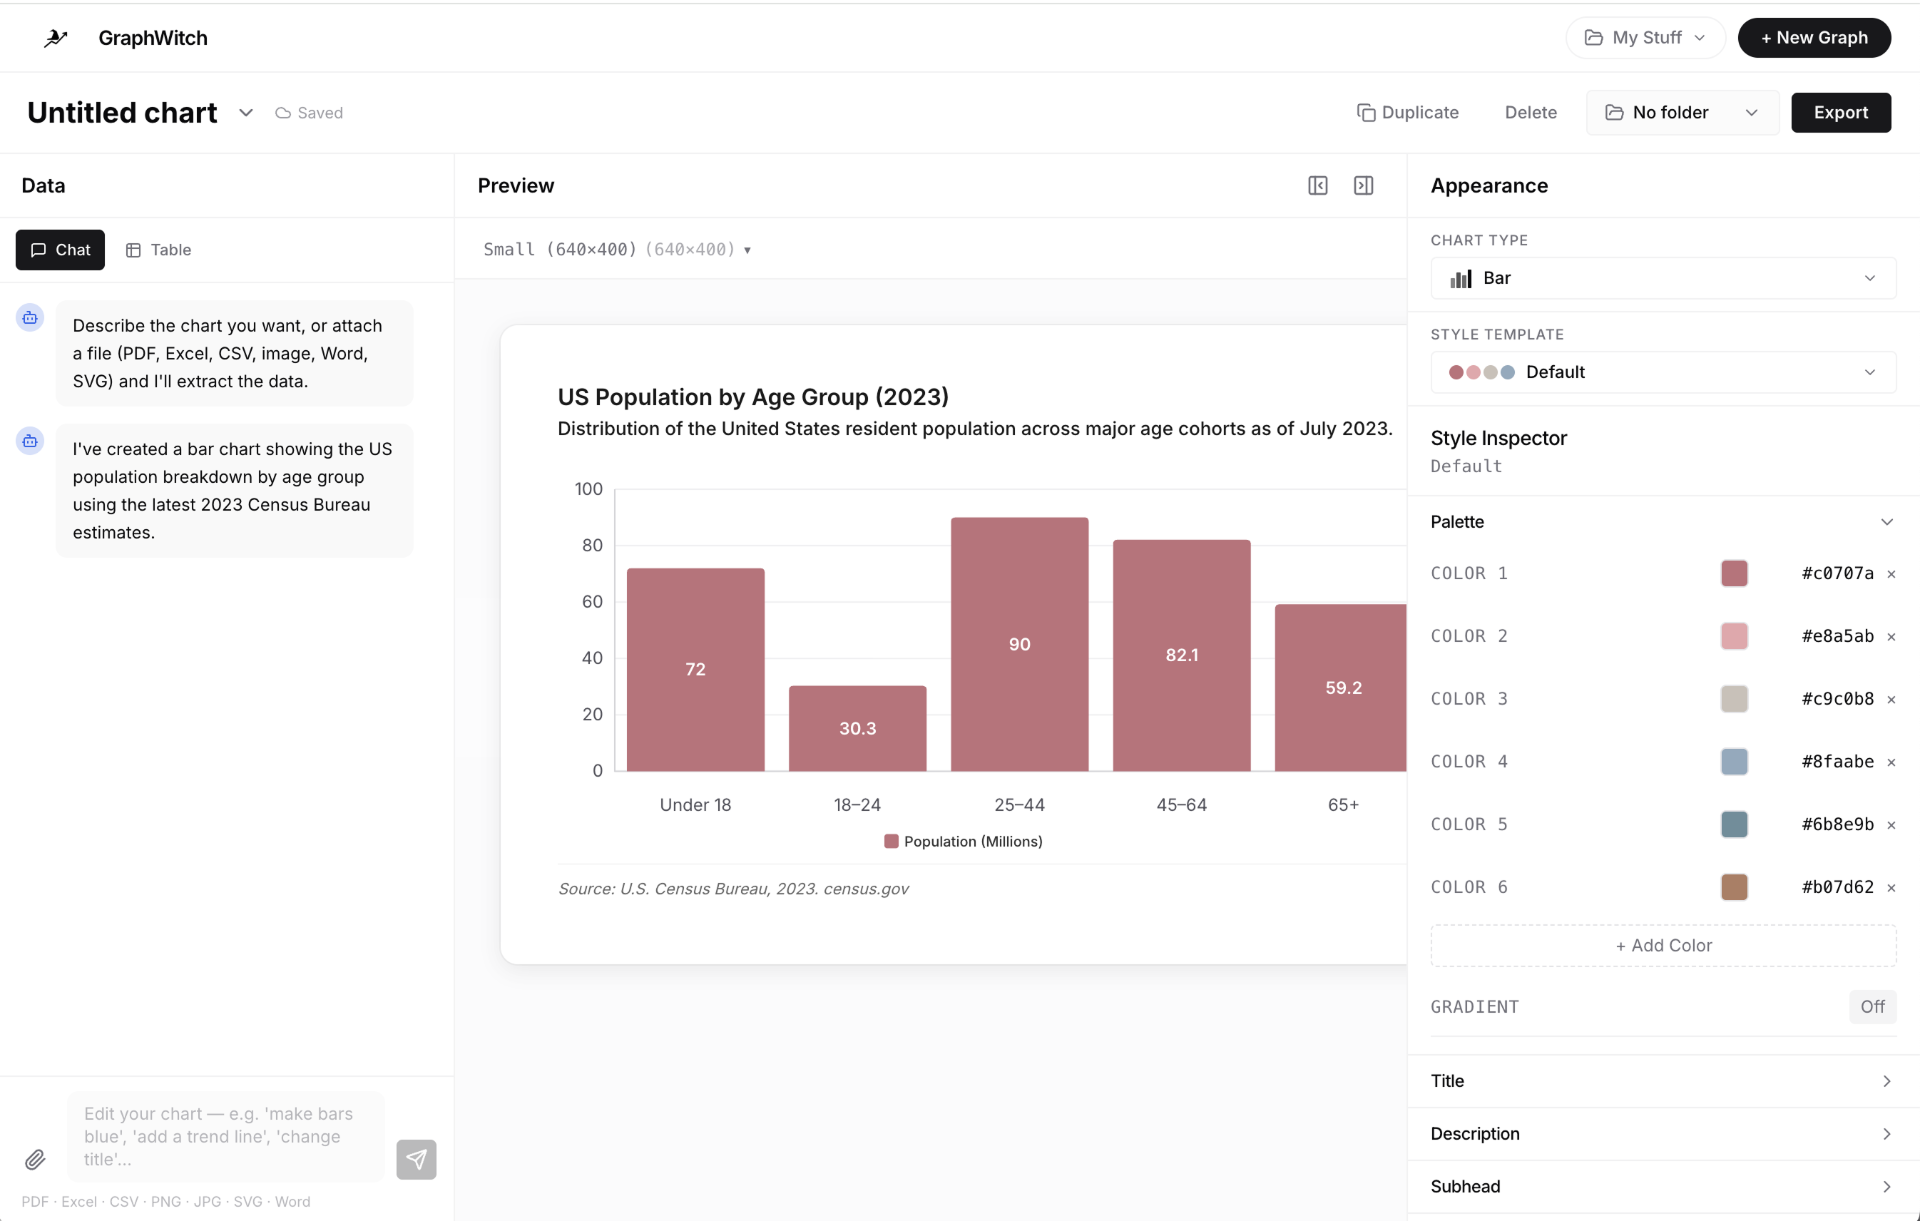Open Color 3 swatch #c9c0b8
Screen dimensions: 1920x1221
click(1734, 699)
